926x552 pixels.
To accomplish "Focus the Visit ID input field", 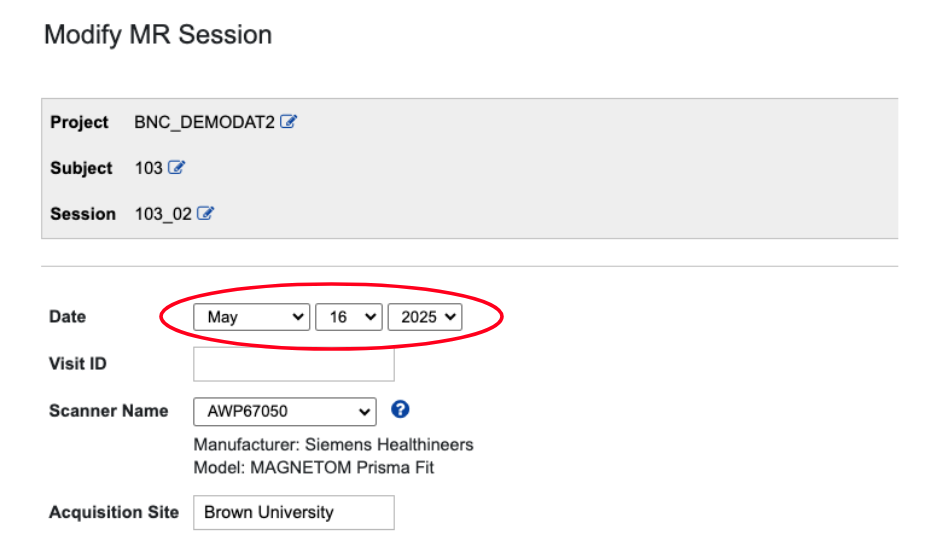I will (294, 364).
